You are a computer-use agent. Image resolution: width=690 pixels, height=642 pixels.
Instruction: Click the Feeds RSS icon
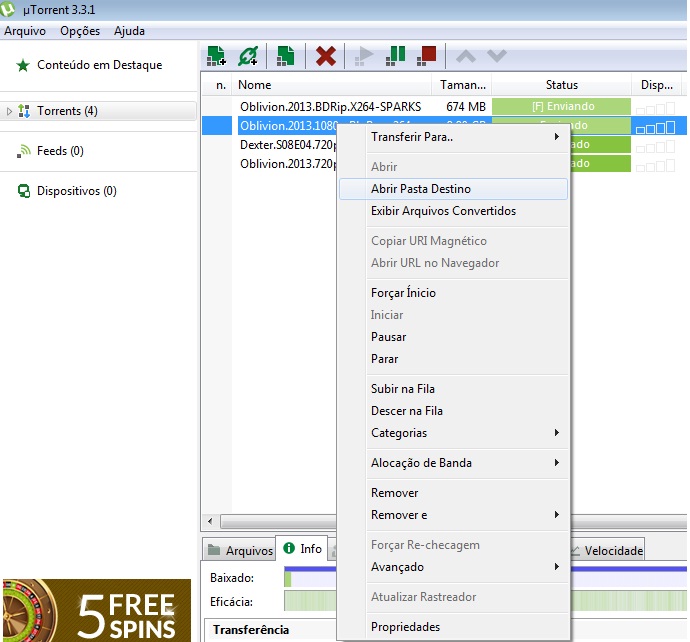pos(24,151)
